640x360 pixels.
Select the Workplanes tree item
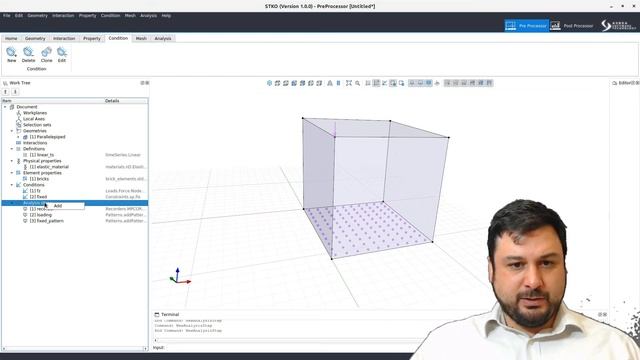(x=35, y=113)
